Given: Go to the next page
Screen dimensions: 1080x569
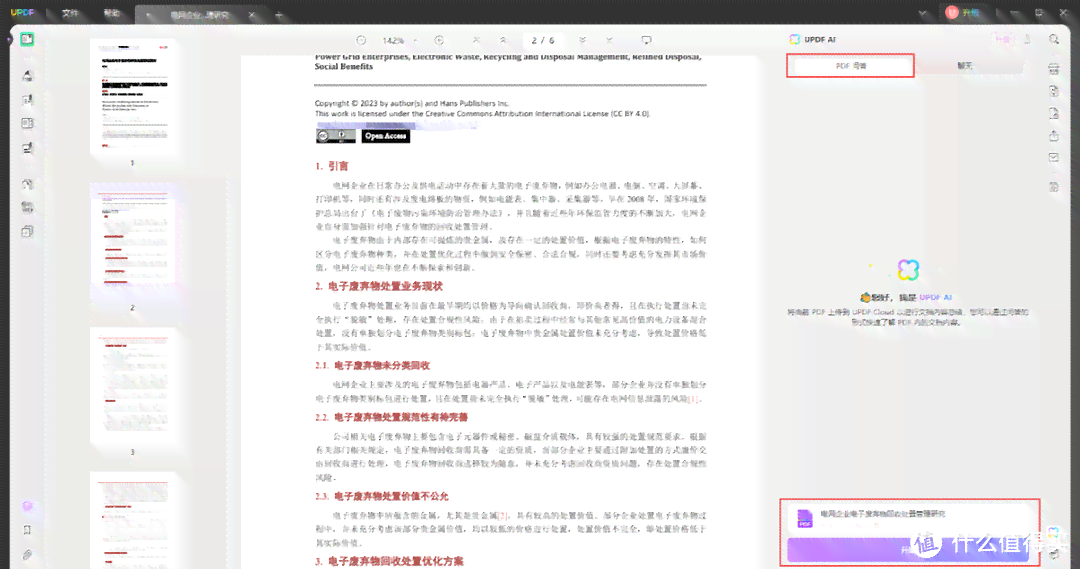Looking at the screenshot, I should click(583, 41).
